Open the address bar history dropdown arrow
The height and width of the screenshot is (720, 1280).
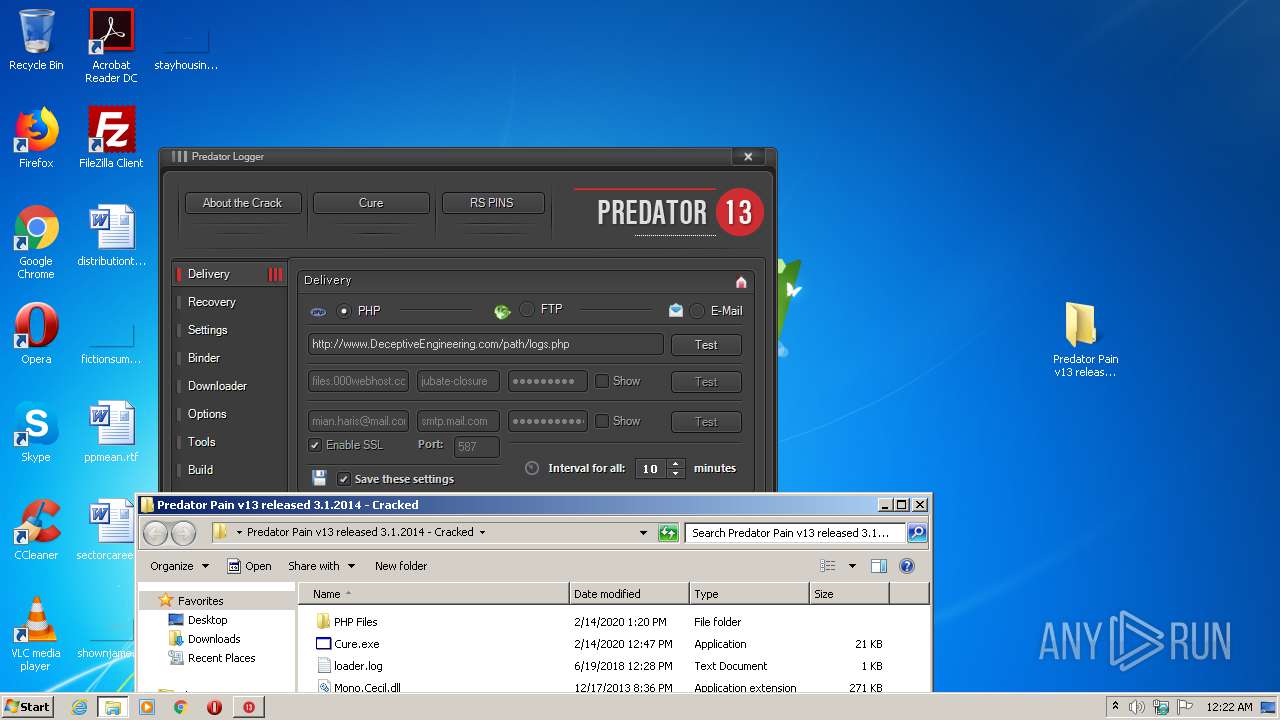[643, 533]
